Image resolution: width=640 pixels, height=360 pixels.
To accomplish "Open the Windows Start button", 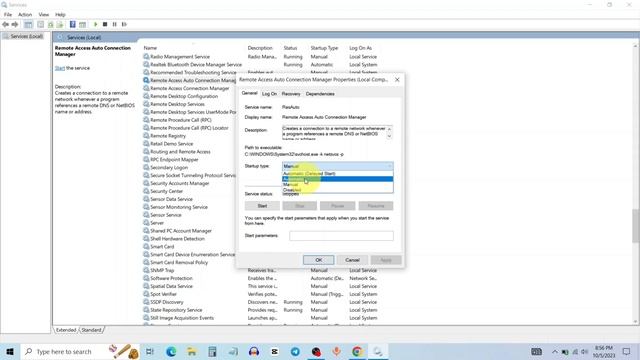I will pyautogui.click(x=10, y=351).
